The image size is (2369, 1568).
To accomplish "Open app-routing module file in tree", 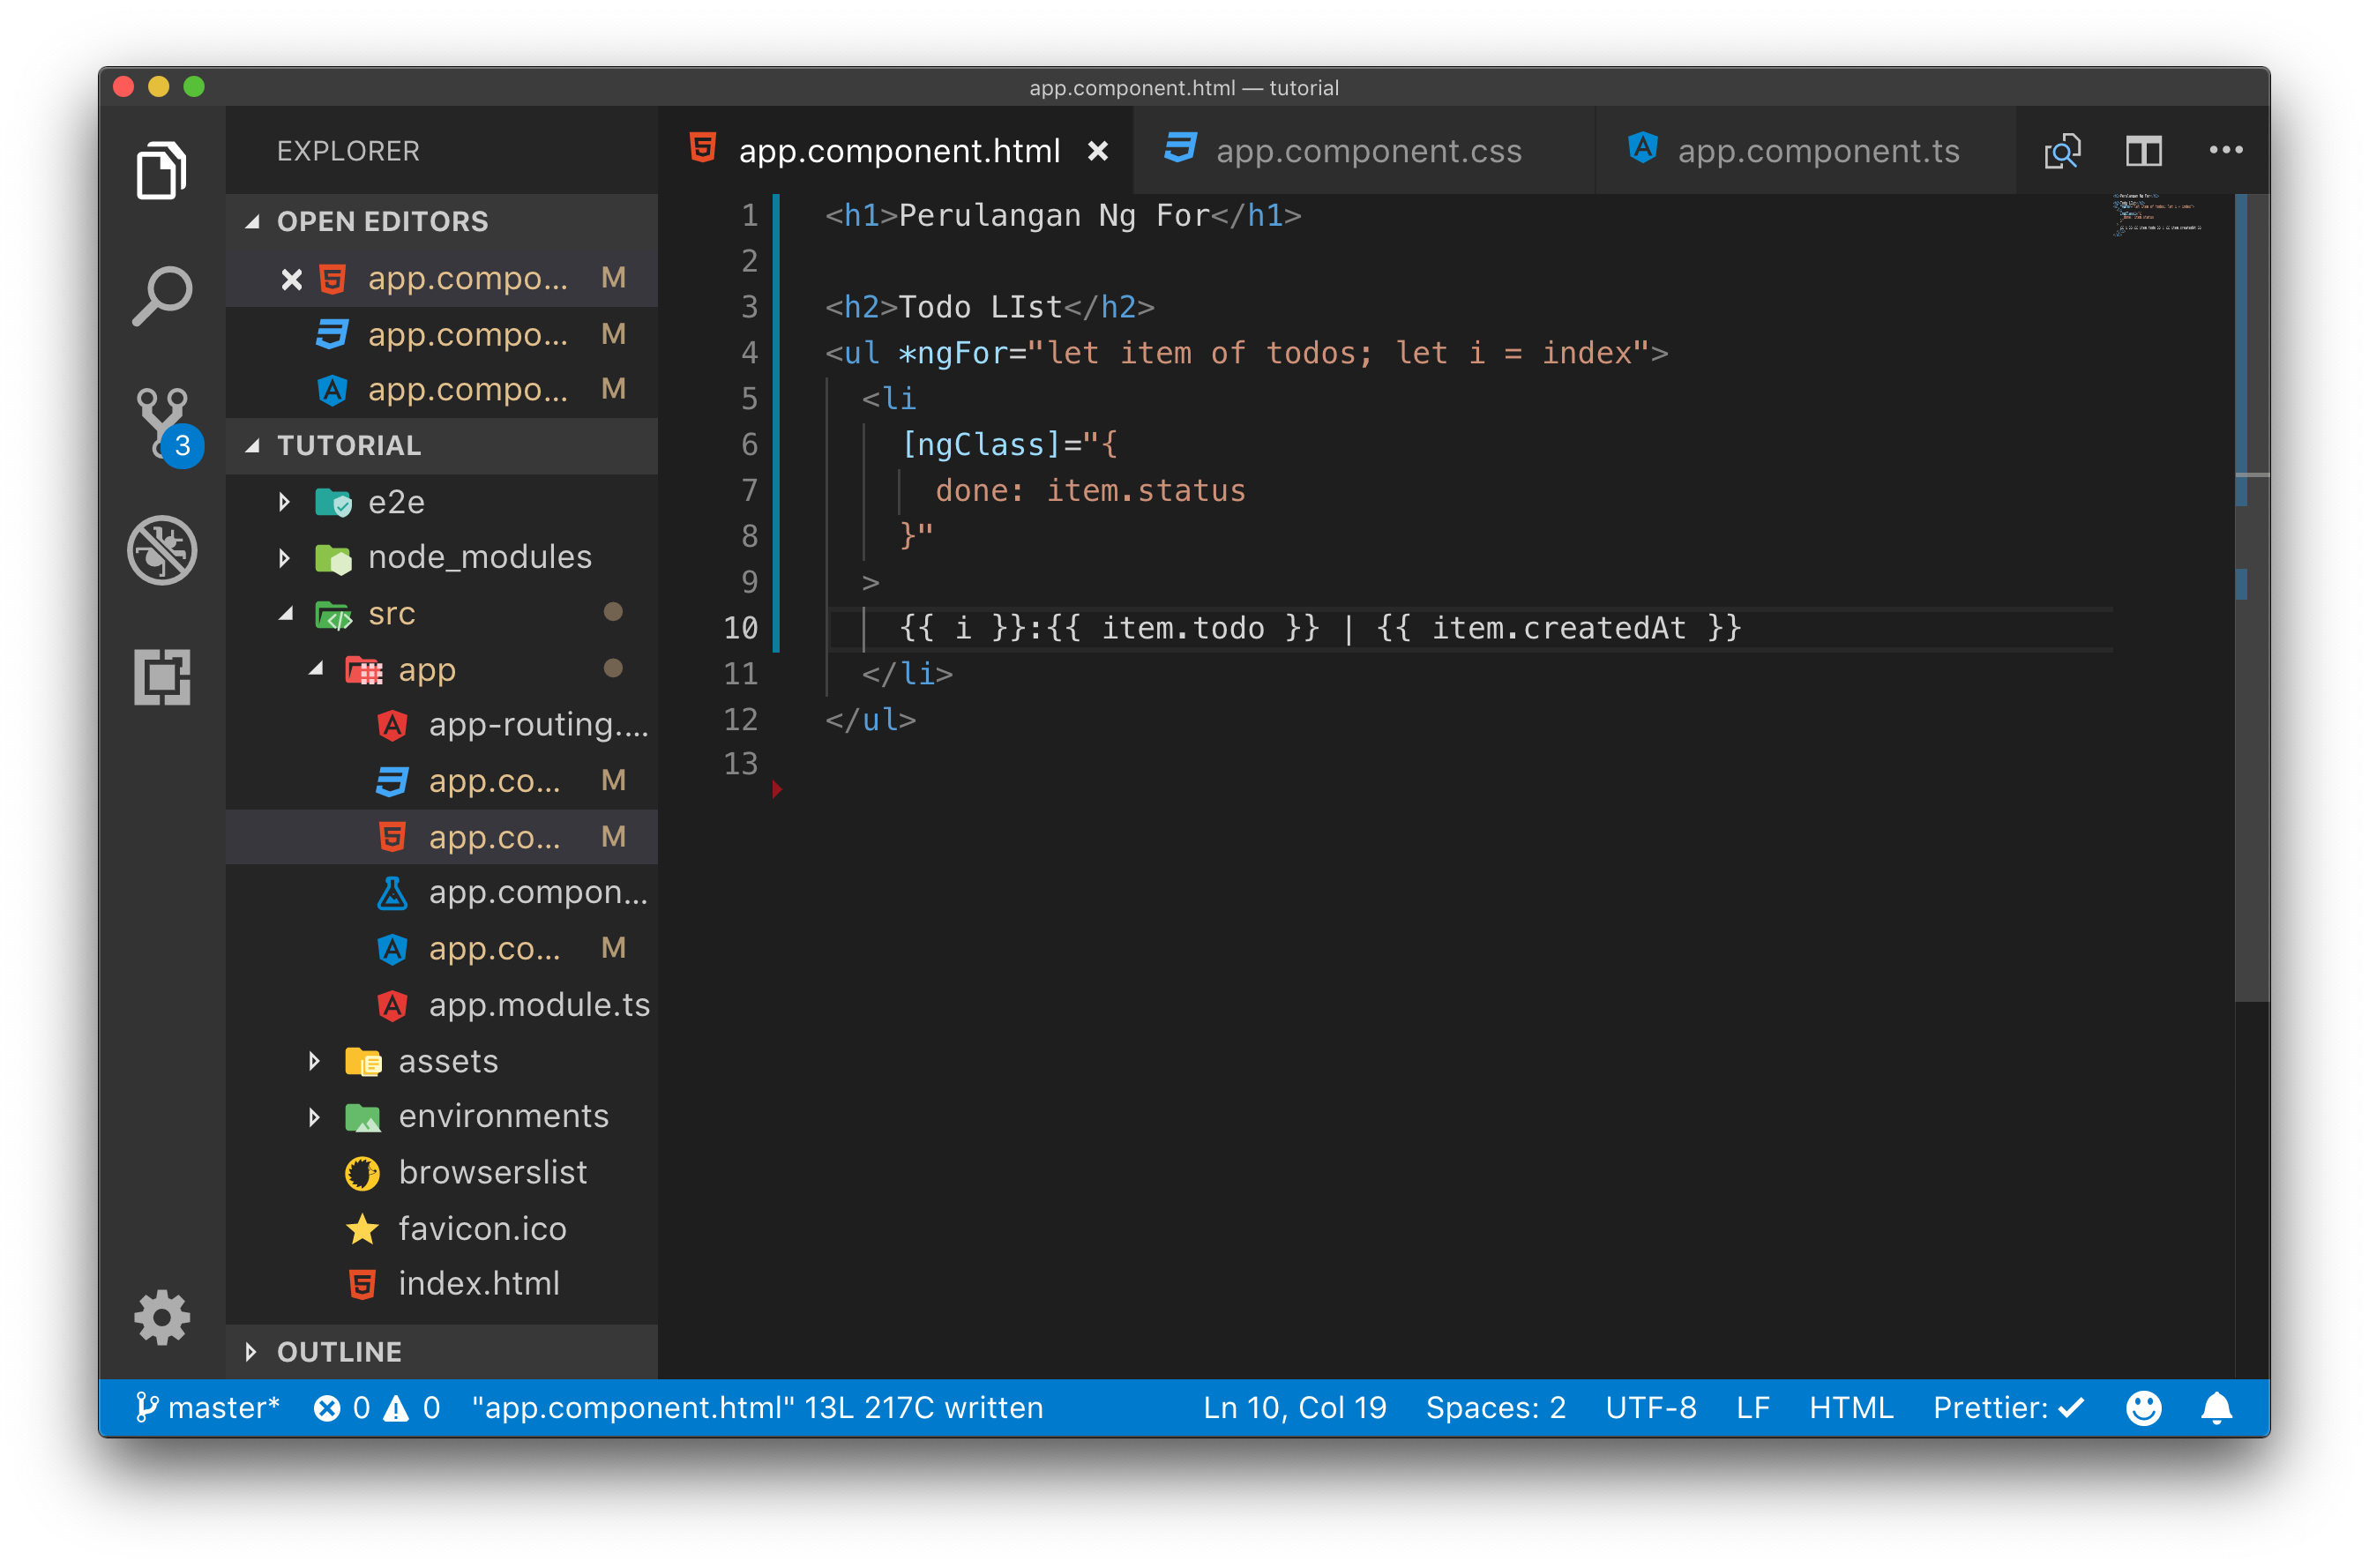I will coord(442,725).
